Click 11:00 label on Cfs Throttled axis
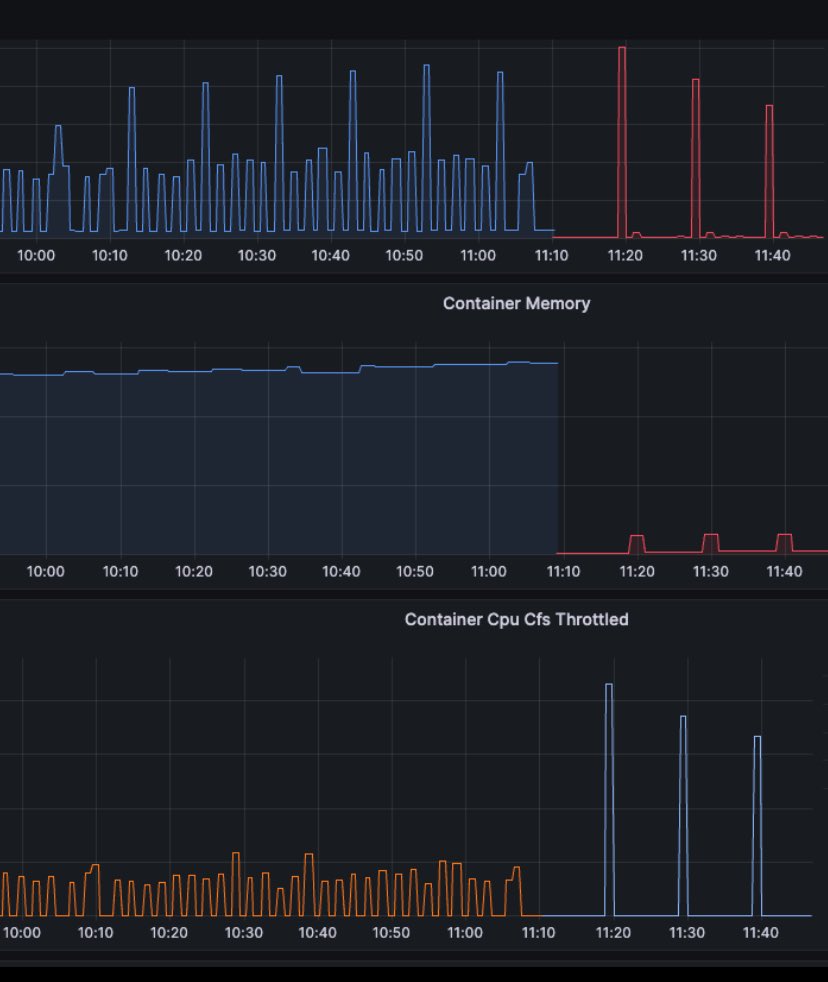Screen dimensions: 828x982 click(465, 933)
